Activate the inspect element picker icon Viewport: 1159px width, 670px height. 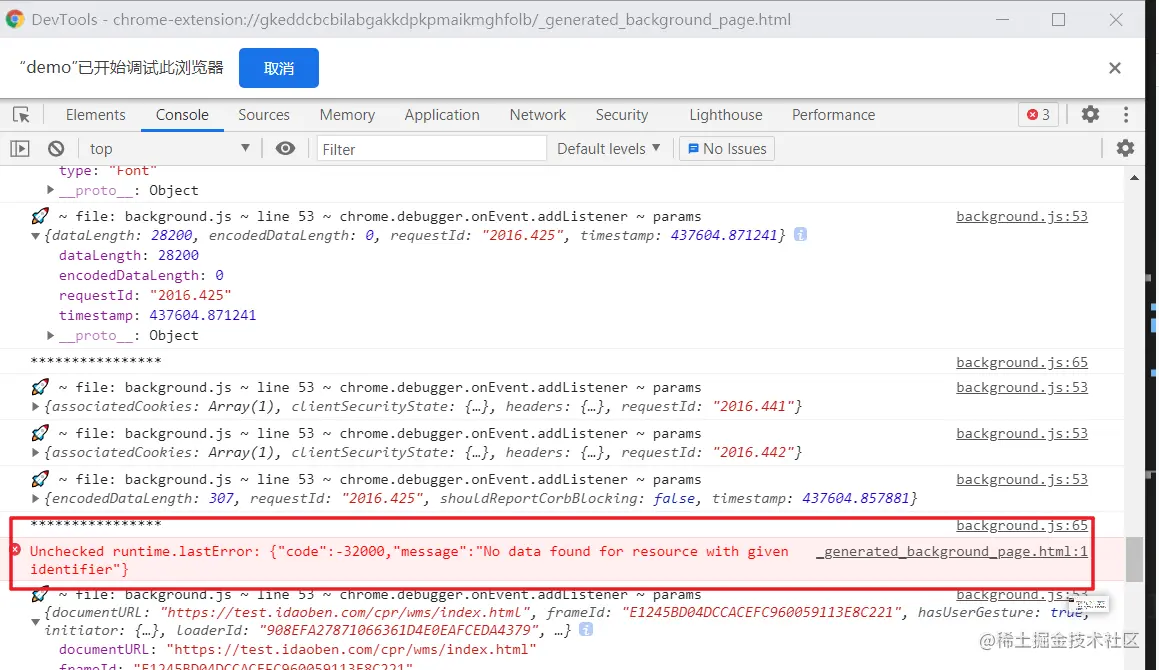[21, 115]
